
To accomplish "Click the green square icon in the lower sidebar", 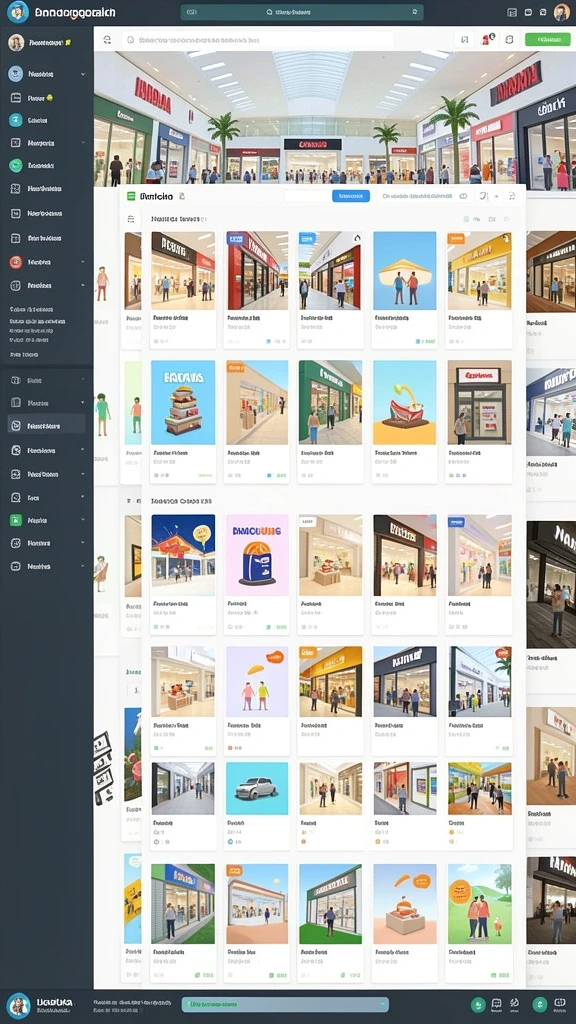I will 16,520.
